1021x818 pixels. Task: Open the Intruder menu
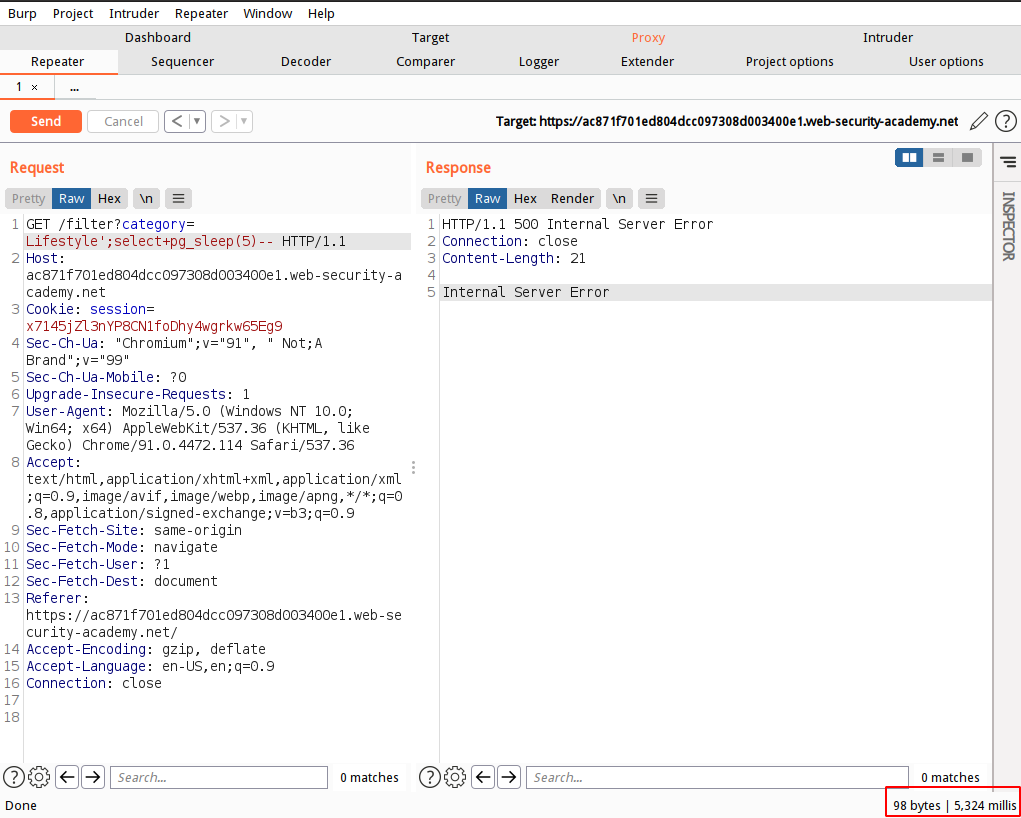pos(133,14)
